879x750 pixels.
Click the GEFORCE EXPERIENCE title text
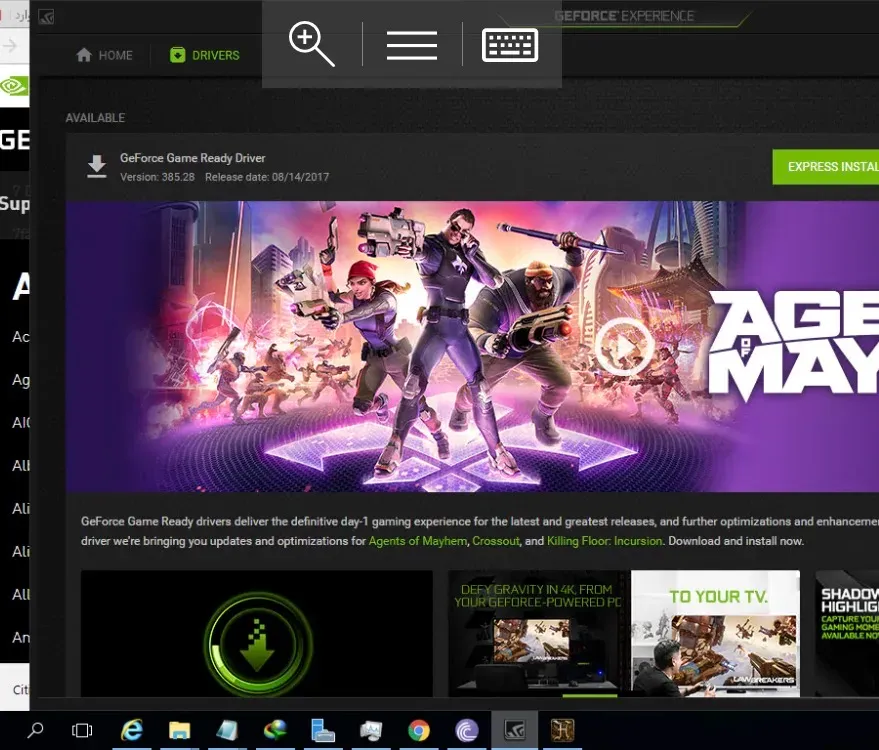coord(624,16)
